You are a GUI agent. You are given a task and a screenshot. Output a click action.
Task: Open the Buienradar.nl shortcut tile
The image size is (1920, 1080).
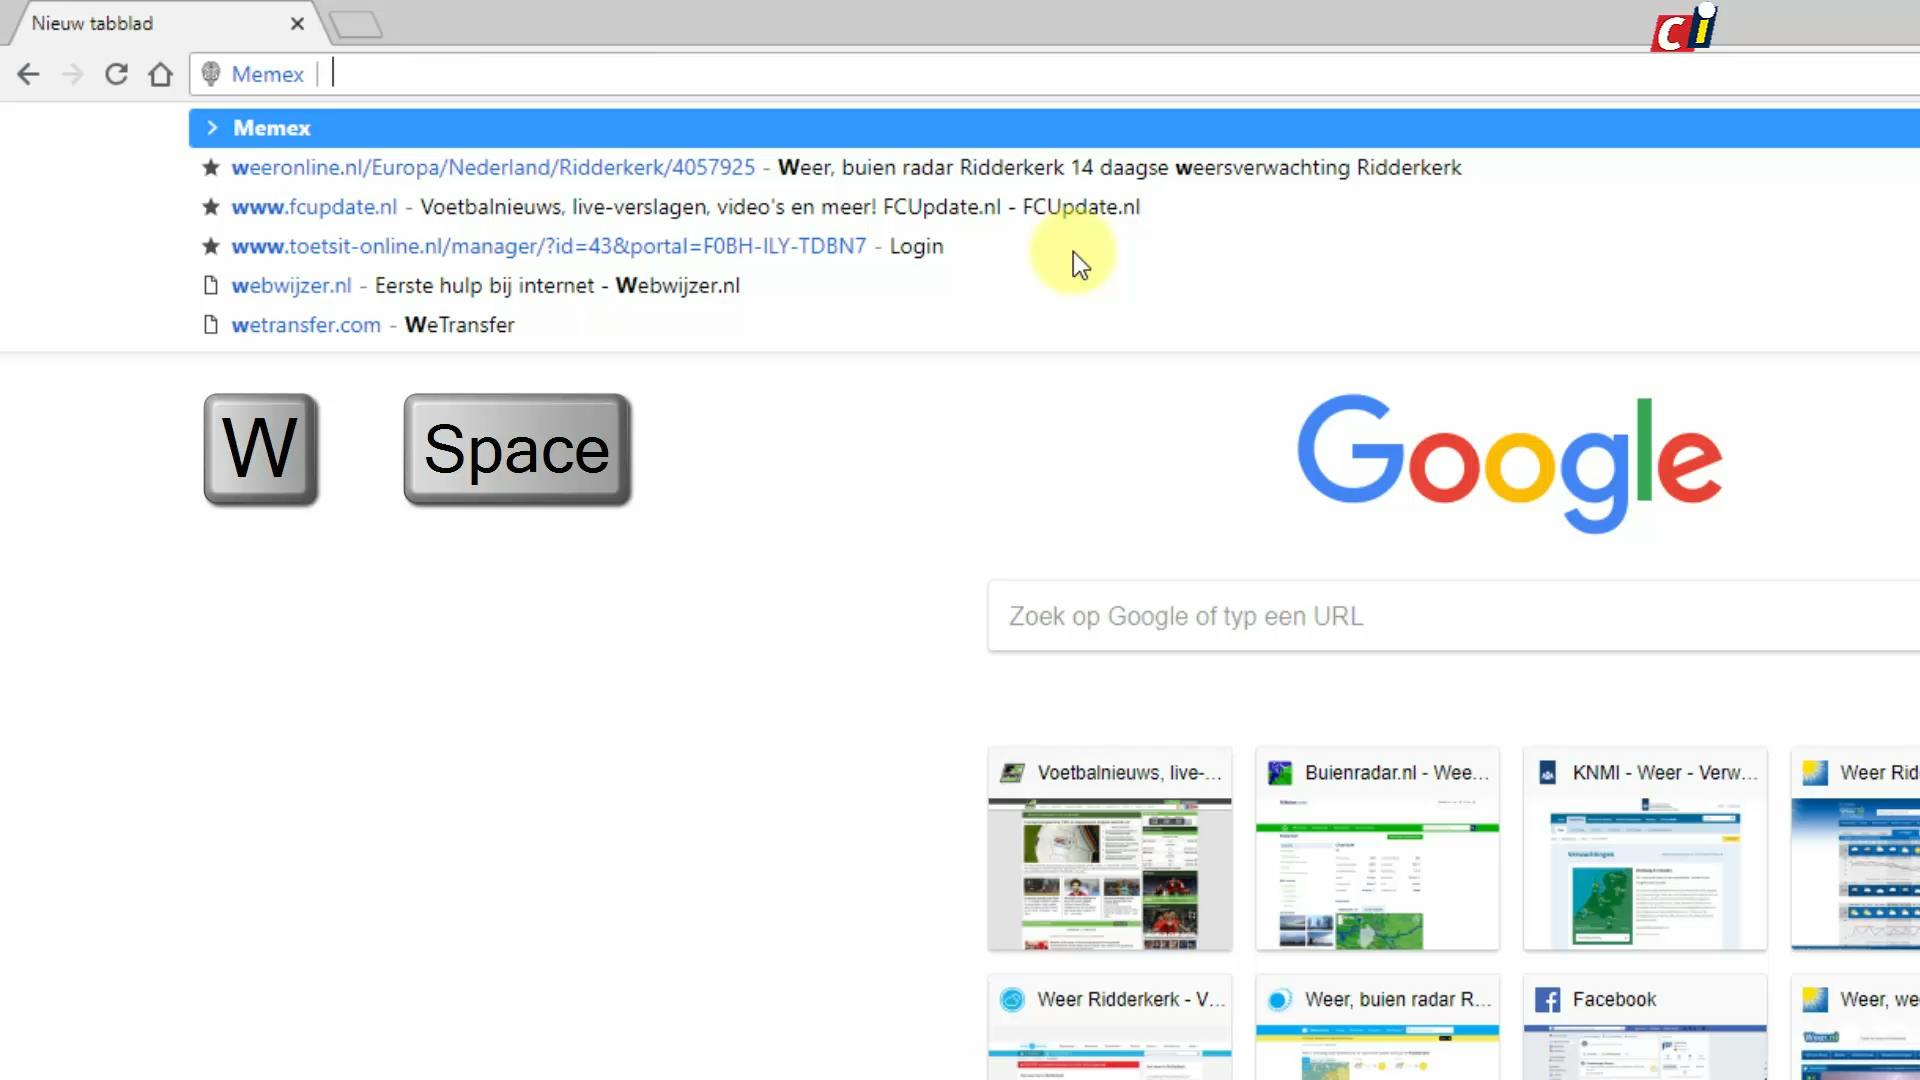(x=1377, y=850)
